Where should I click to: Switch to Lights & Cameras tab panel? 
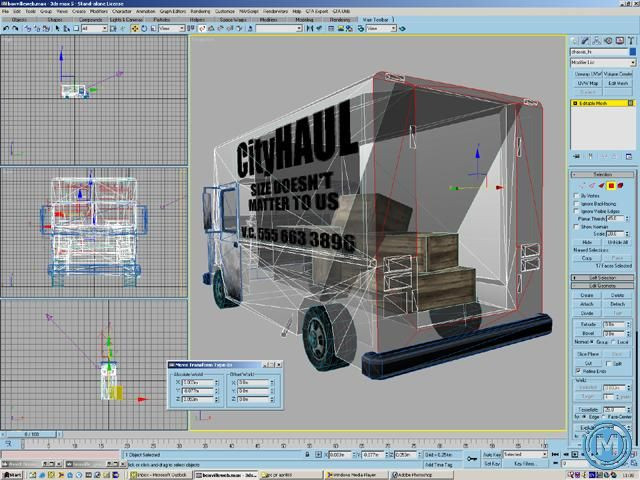[x=126, y=20]
